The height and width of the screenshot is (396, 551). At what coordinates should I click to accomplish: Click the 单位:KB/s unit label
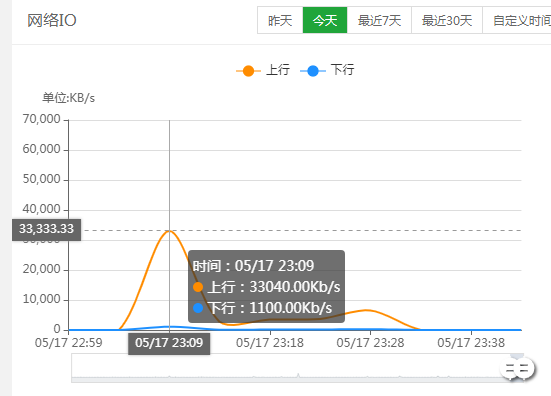(x=69, y=98)
